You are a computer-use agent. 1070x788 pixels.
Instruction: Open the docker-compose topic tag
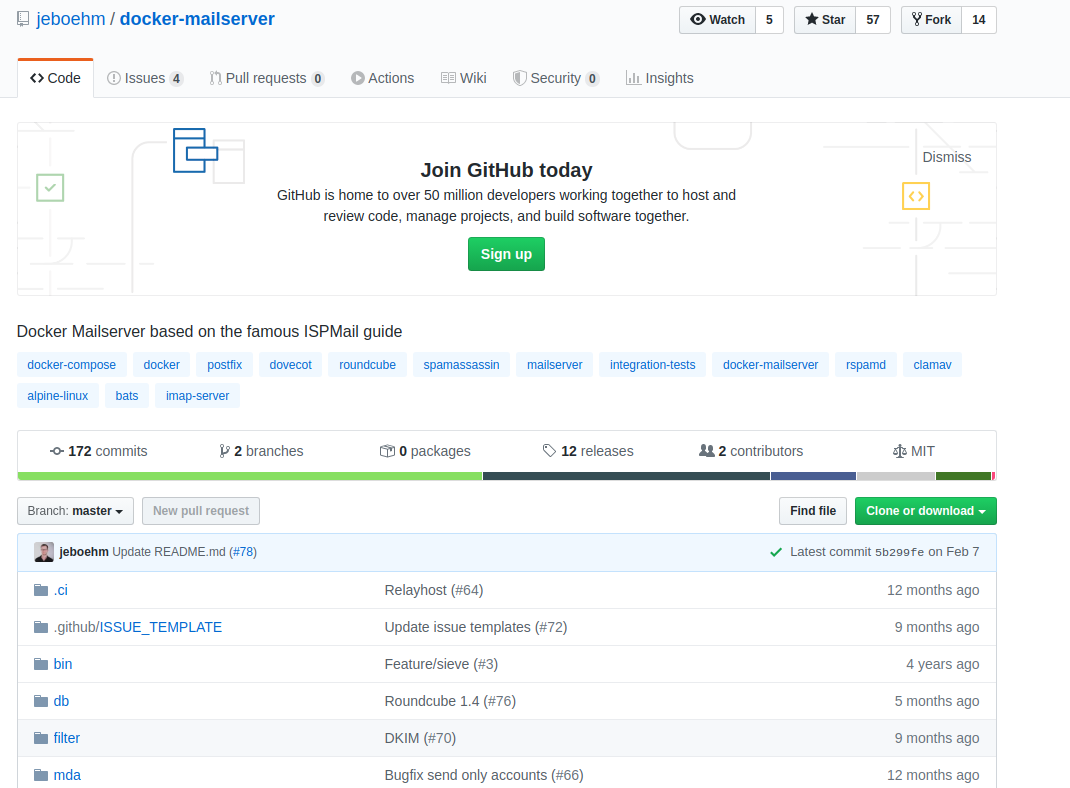point(72,365)
